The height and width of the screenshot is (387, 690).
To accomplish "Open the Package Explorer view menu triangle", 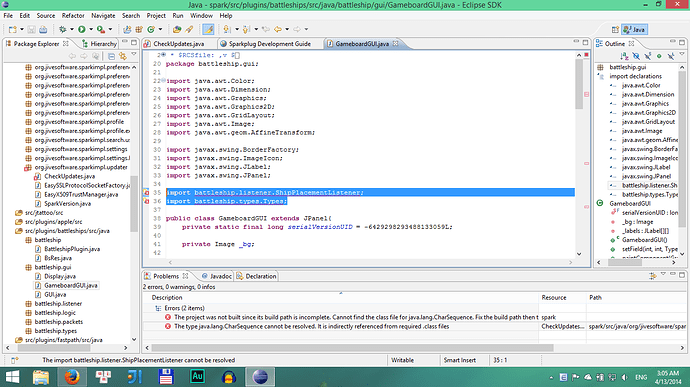I will 134,54.
